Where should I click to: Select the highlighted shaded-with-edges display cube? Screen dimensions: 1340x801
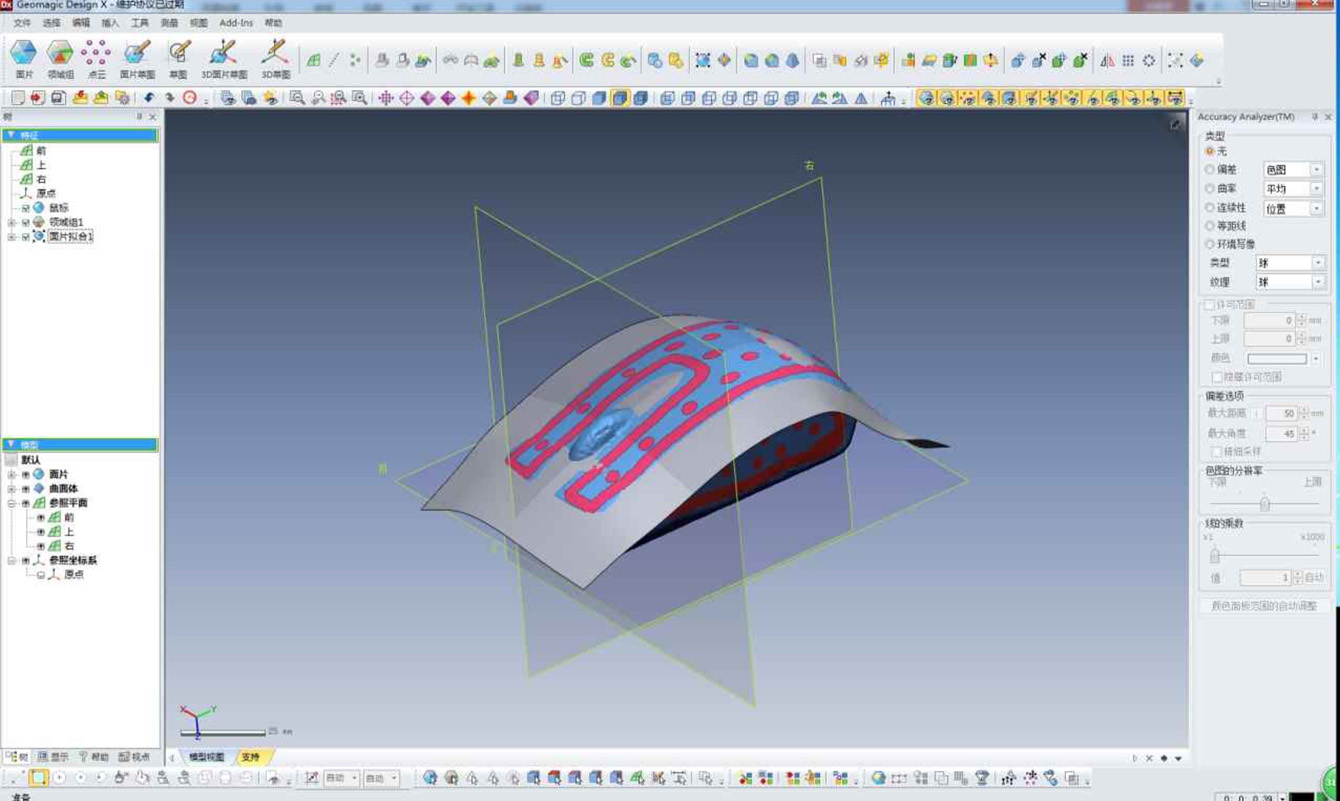click(x=620, y=98)
